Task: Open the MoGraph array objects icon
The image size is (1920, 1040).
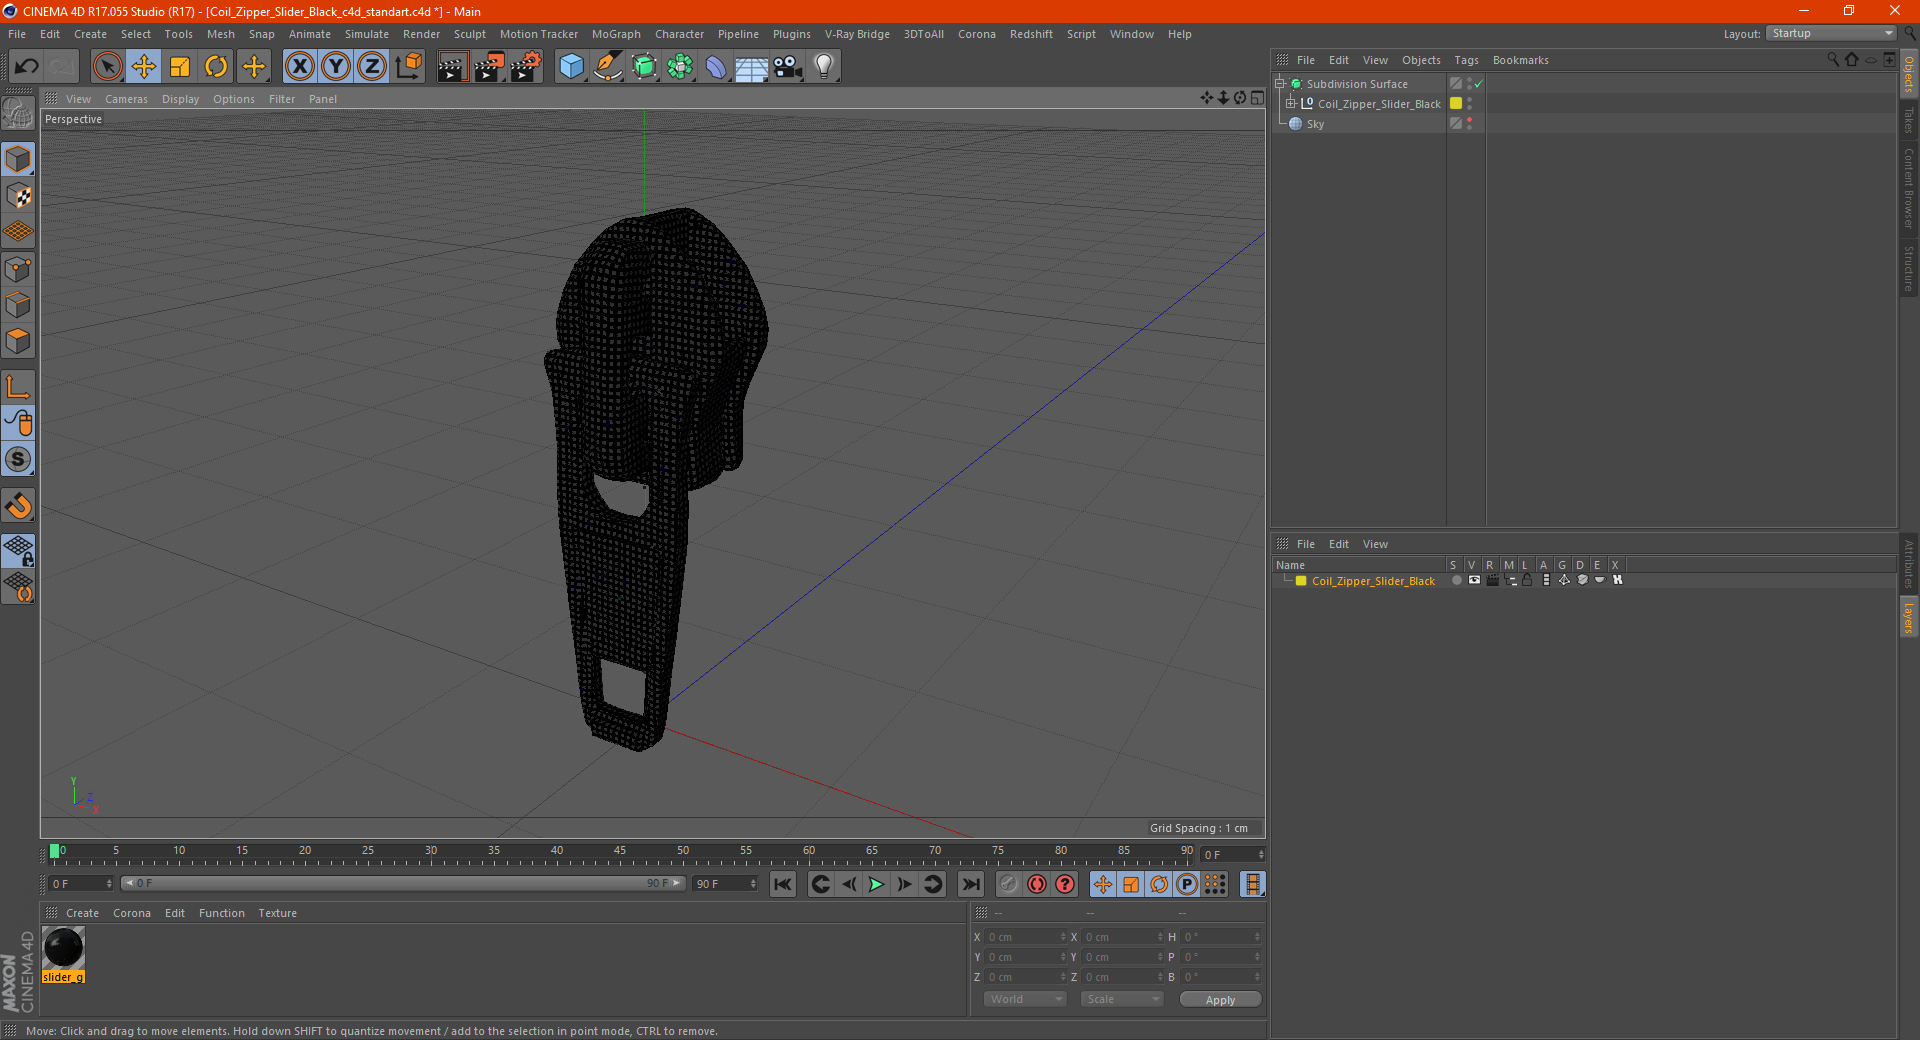Action: coord(680,67)
